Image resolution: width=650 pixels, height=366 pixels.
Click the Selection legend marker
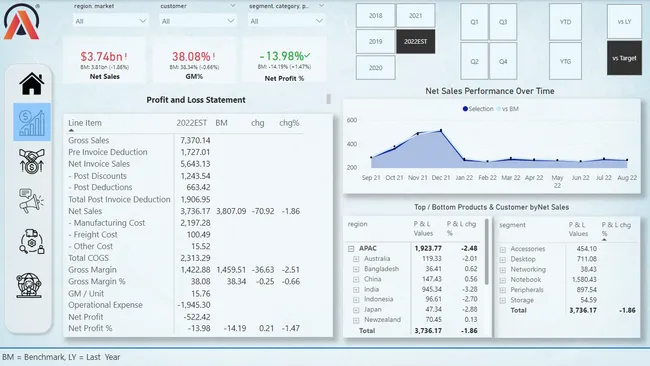click(x=465, y=109)
